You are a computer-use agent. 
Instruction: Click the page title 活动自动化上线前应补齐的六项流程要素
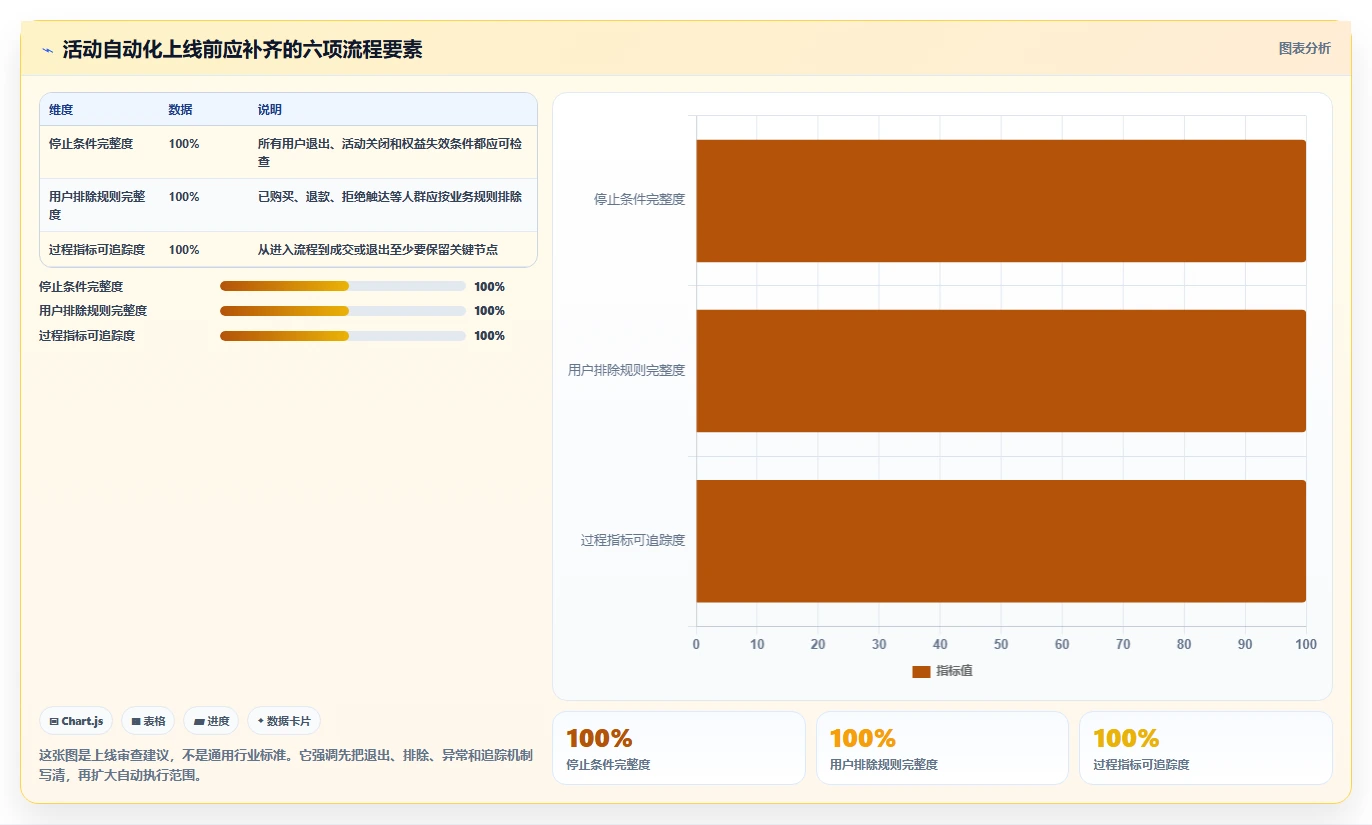click(242, 50)
